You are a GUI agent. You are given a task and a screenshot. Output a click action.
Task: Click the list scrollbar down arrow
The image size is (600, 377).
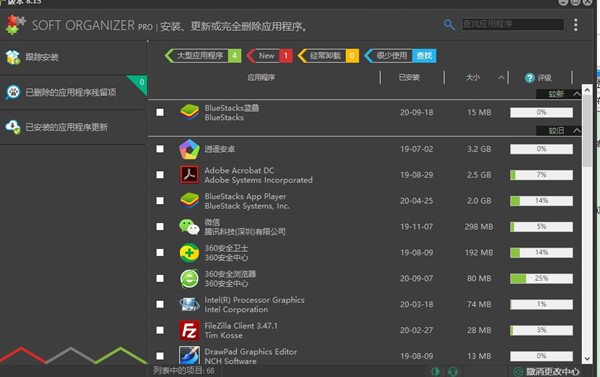[587, 359]
